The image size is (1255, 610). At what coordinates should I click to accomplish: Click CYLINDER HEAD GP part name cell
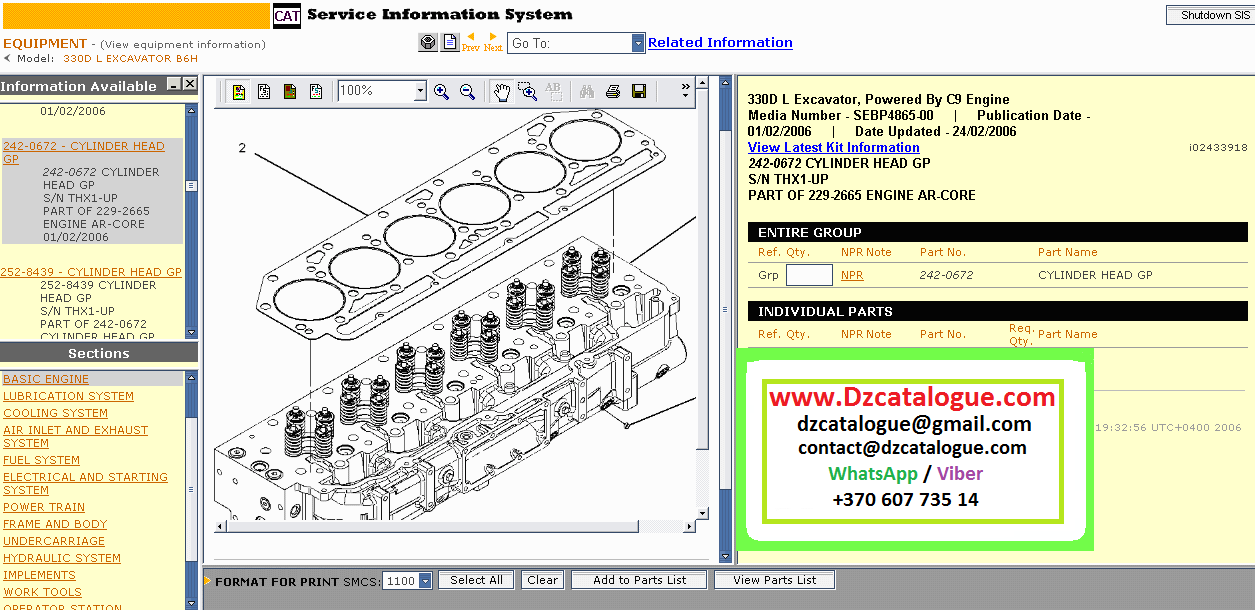(1095, 275)
